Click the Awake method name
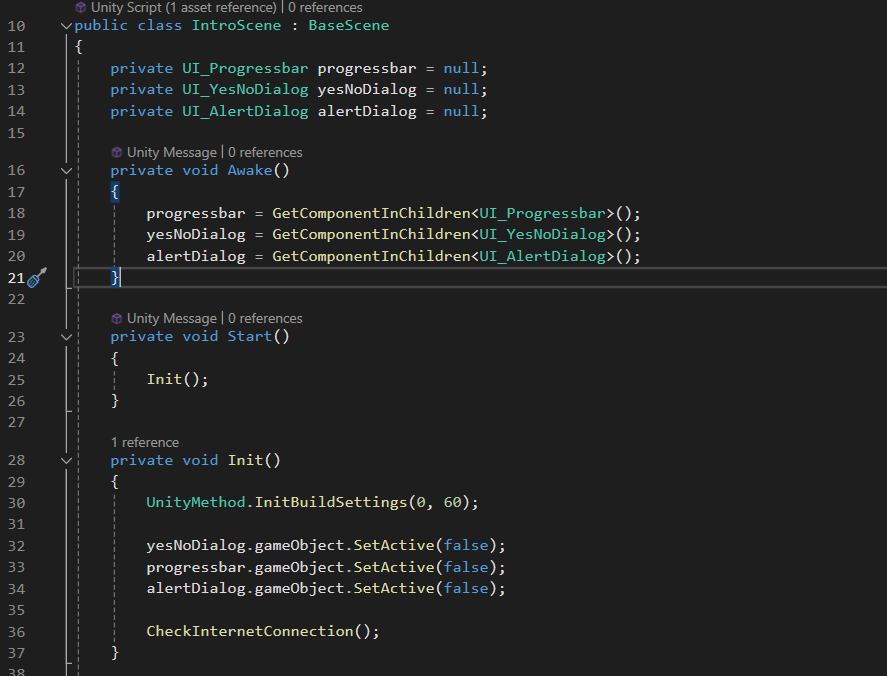This screenshot has width=887, height=676. coord(250,170)
